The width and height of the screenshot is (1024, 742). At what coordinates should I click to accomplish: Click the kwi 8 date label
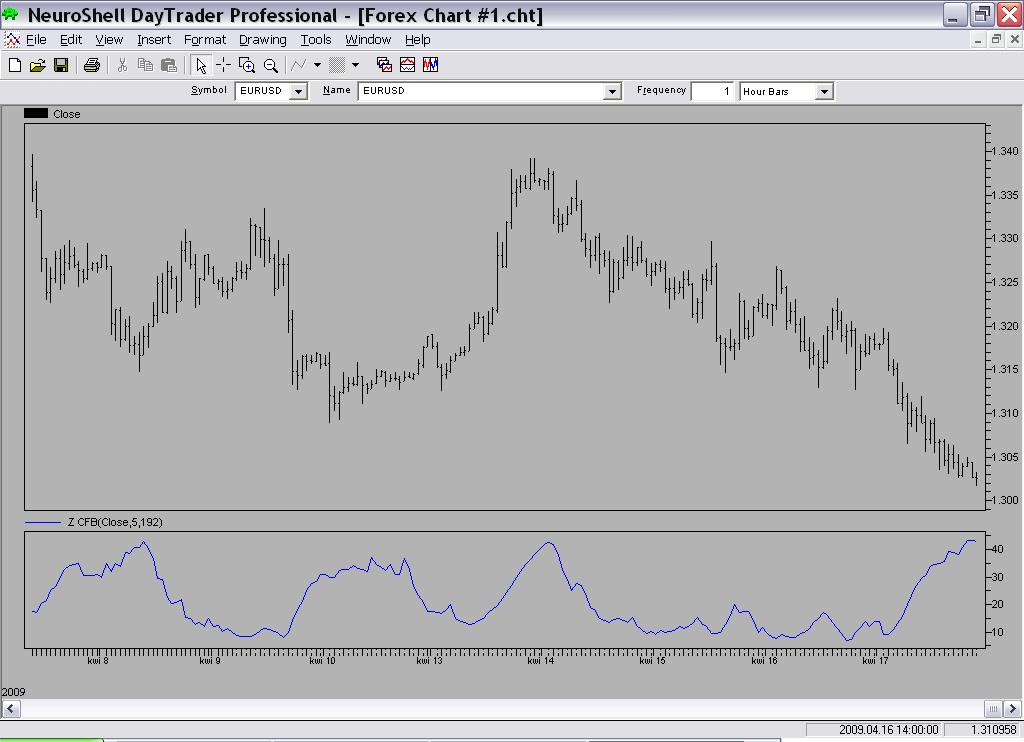98,660
